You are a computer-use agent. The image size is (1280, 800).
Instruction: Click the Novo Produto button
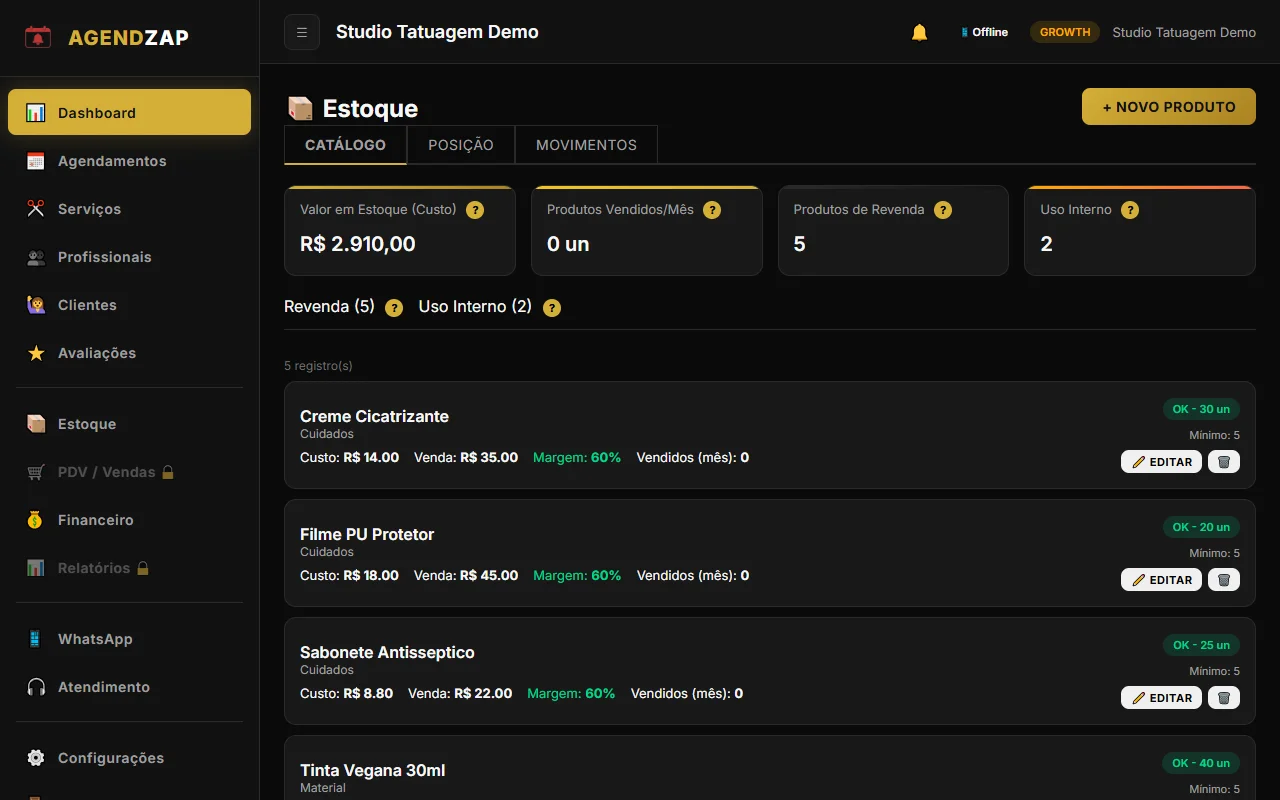pos(1168,107)
